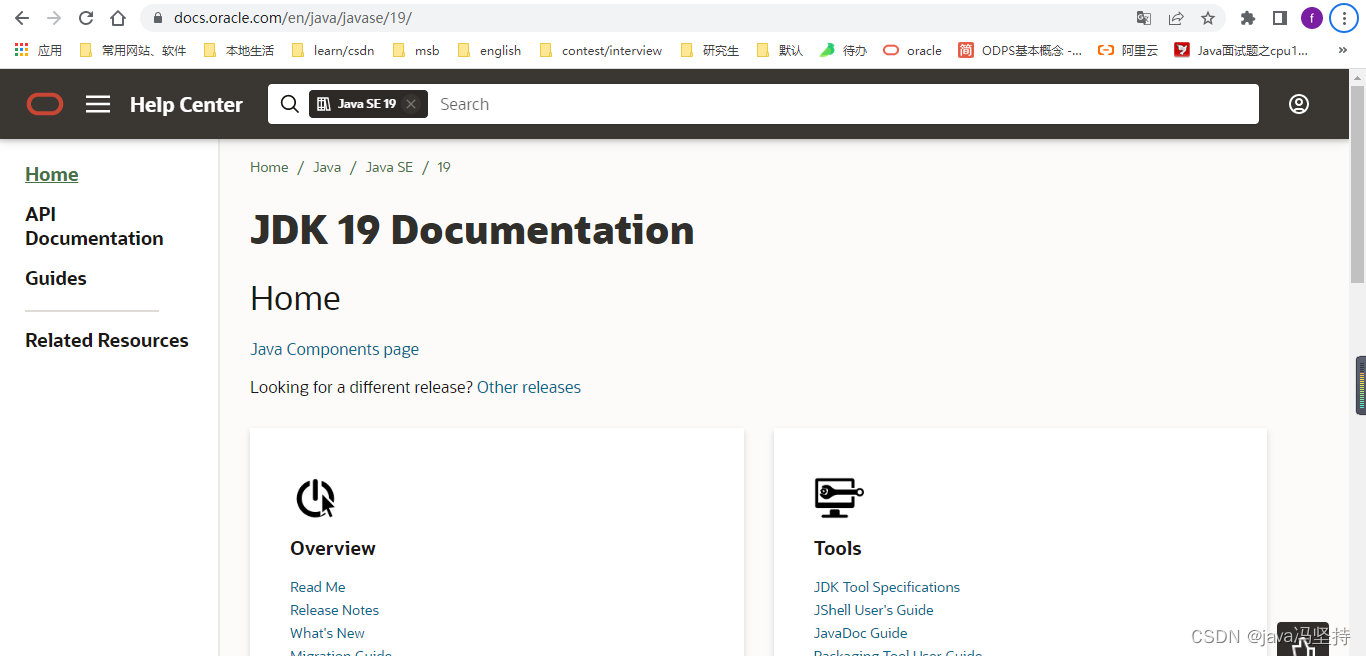The height and width of the screenshot is (656, 1366).
Task: Reload the page with refresh icon
Action: pyautogui.click(x=86, y=18)
